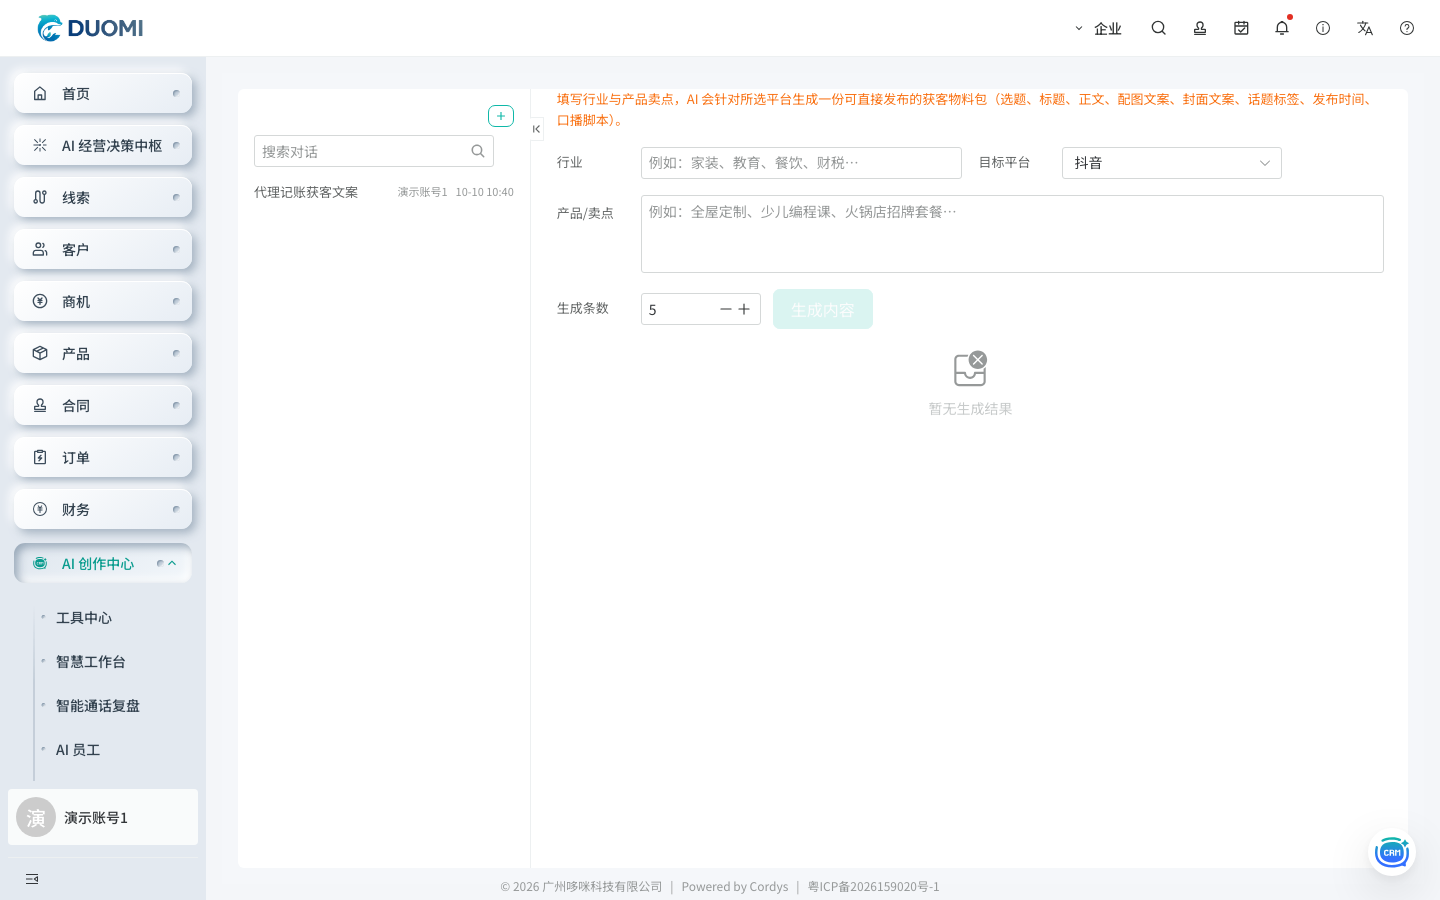Select AI 员工 submenu item
This screenshot has width=1440, height=900.
[78, 750]
